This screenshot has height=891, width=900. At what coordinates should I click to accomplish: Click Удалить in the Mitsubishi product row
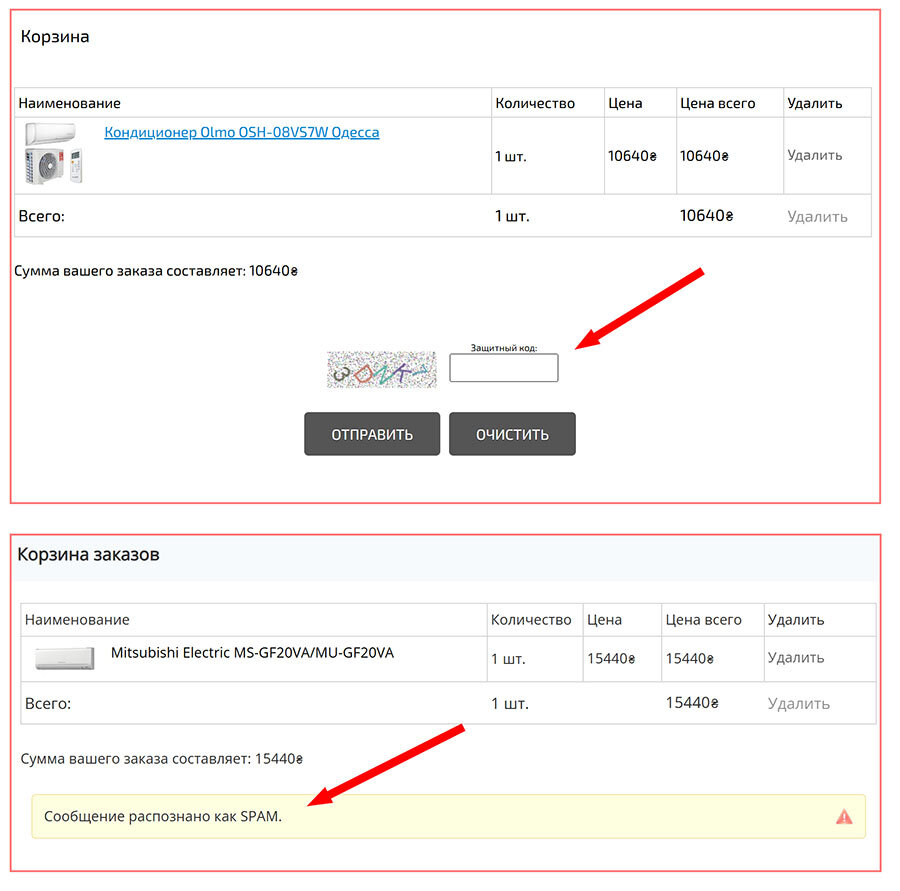(x=795, y=657)
